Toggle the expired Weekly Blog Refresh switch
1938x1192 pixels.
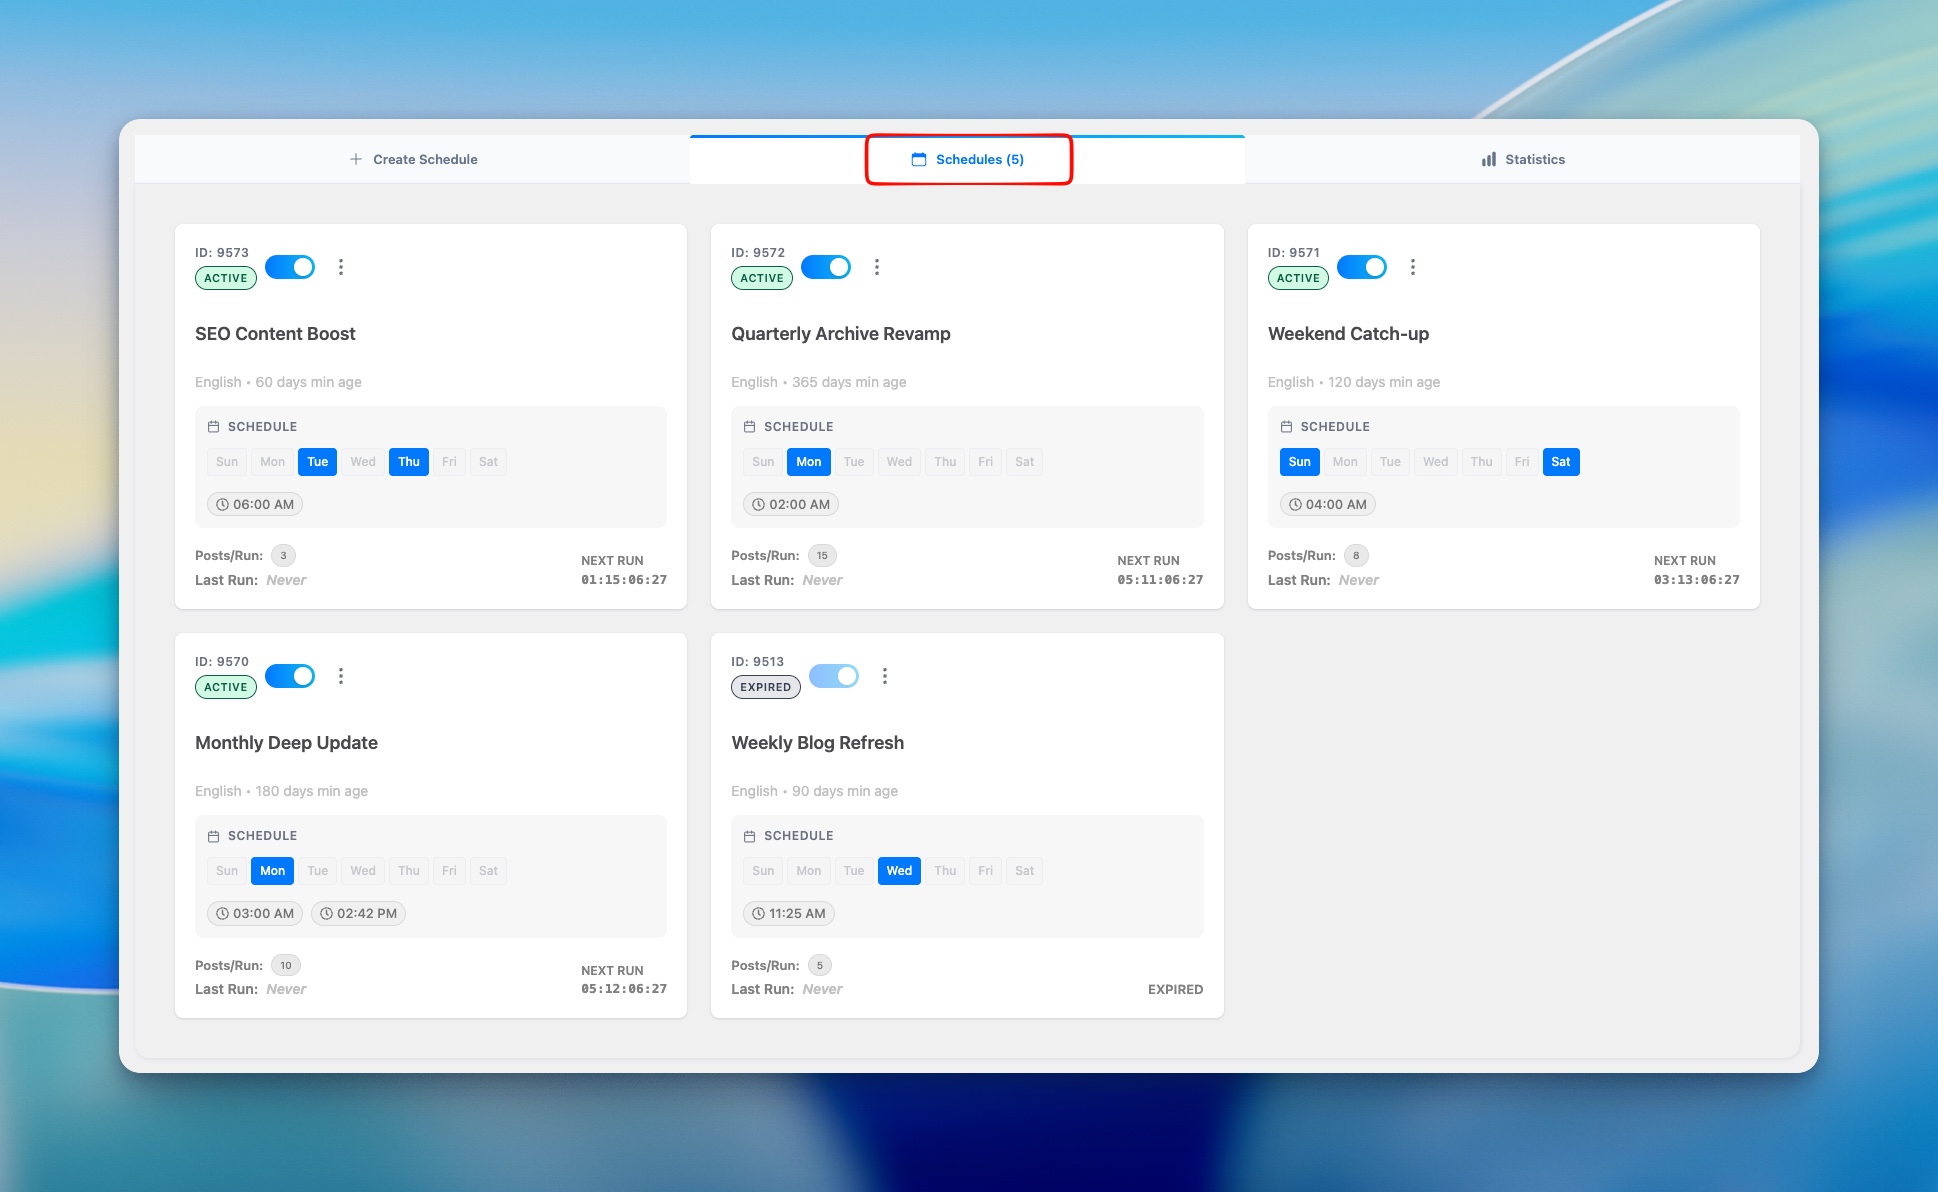pyautogui.click(x=834, y=676)
